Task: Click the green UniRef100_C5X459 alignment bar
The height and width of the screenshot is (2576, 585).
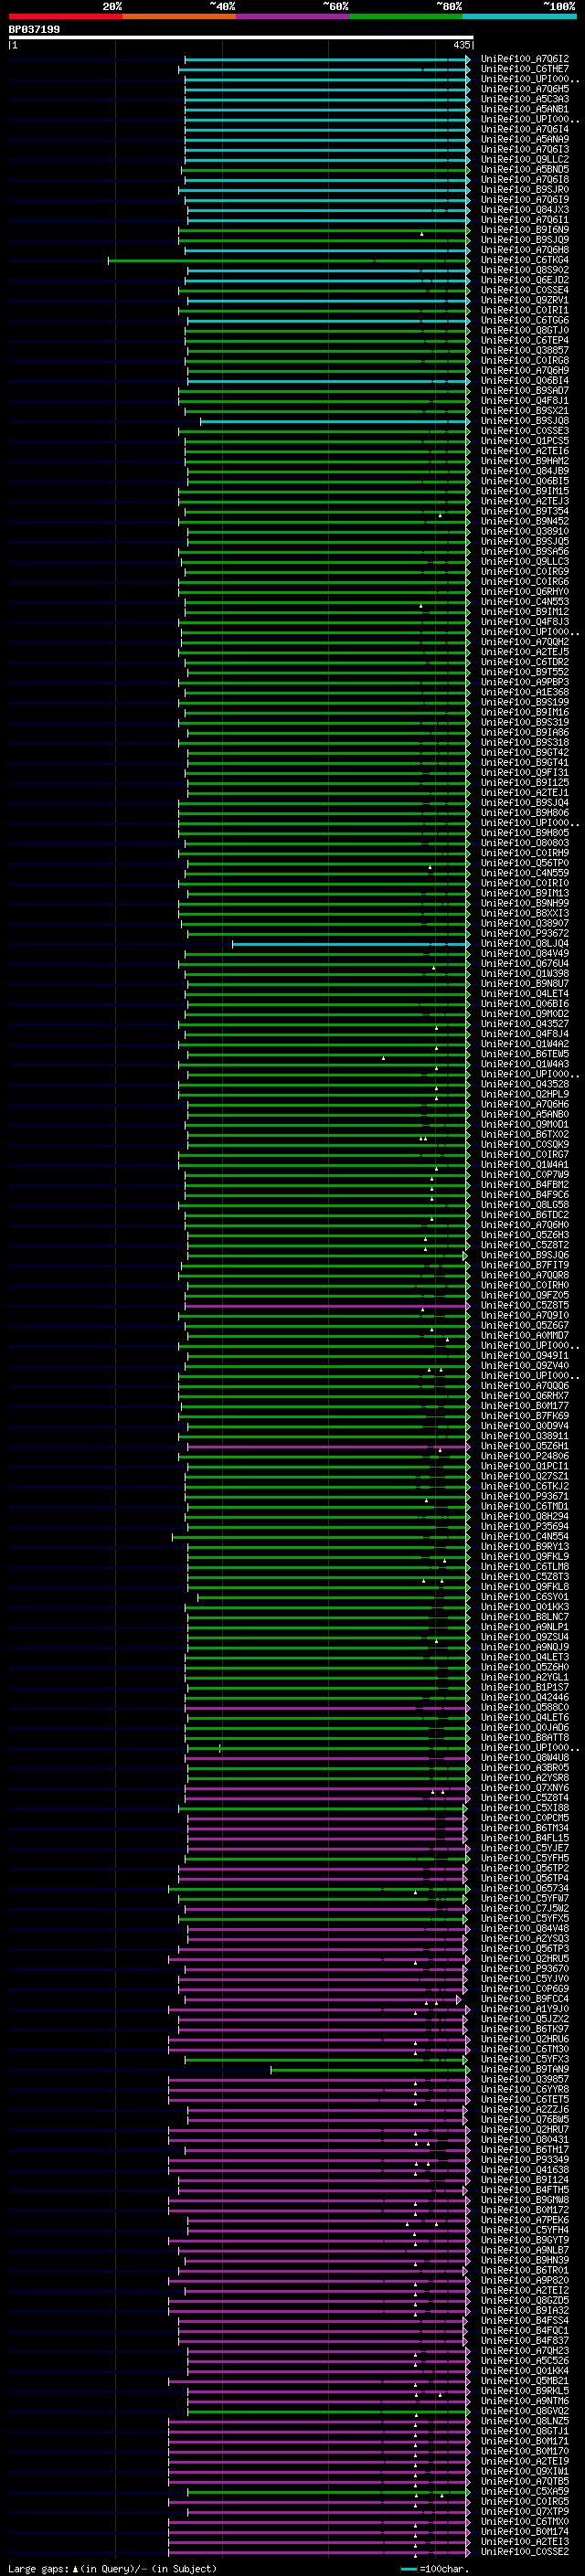Action: pyautogui.click(x=328, y=2492)
